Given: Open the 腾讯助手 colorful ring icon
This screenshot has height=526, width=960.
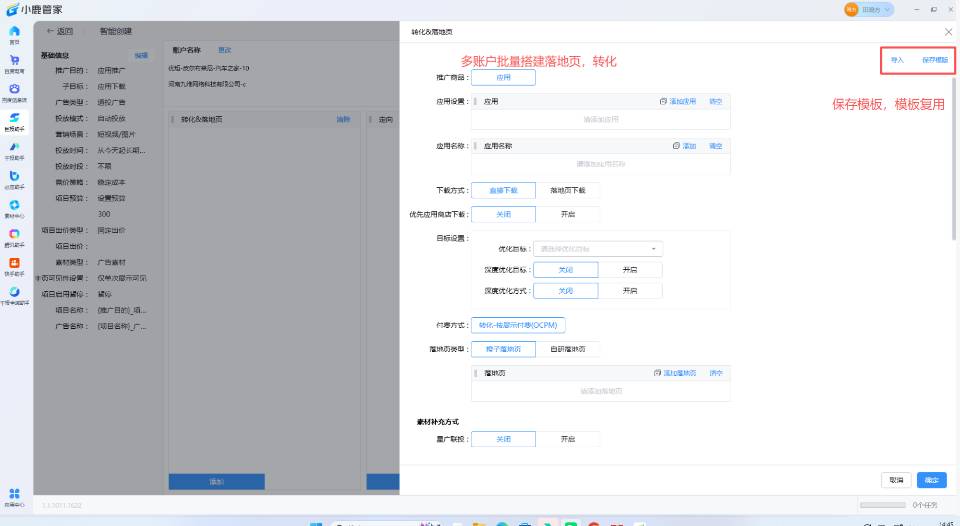Looking at the screenshot, I should (14, 234).
